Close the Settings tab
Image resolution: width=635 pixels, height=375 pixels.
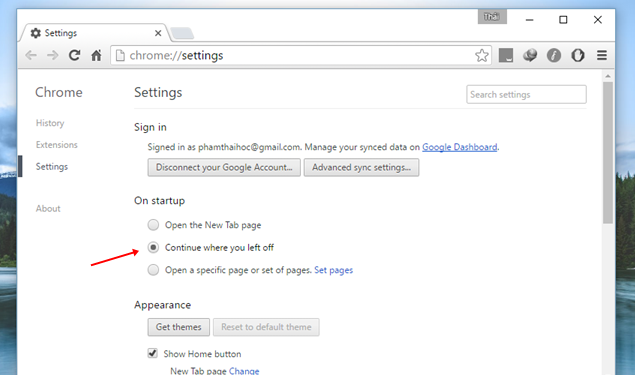(158, 33)
